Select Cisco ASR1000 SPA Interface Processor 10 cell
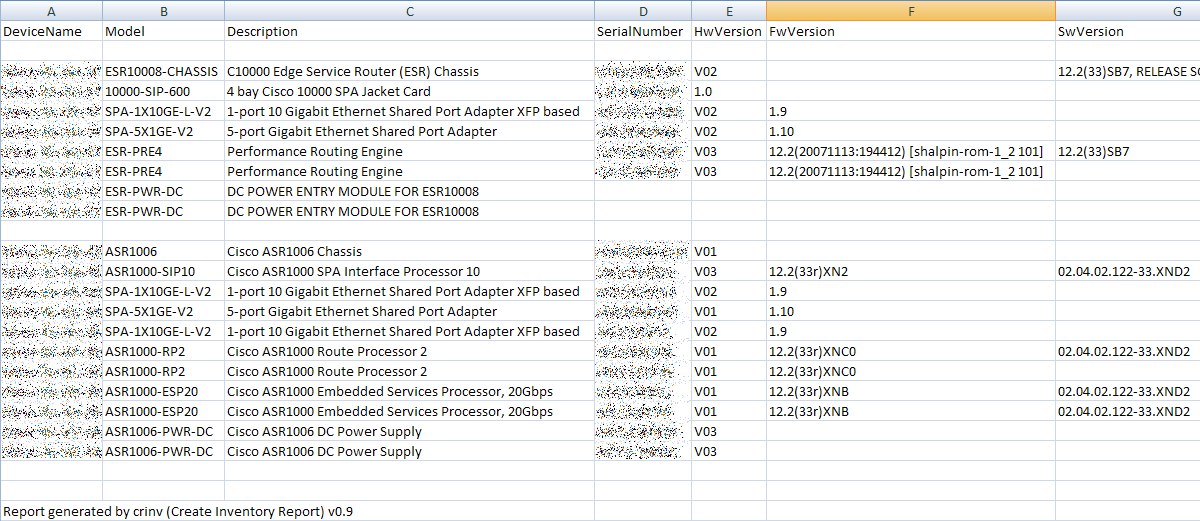 point(409,271)
